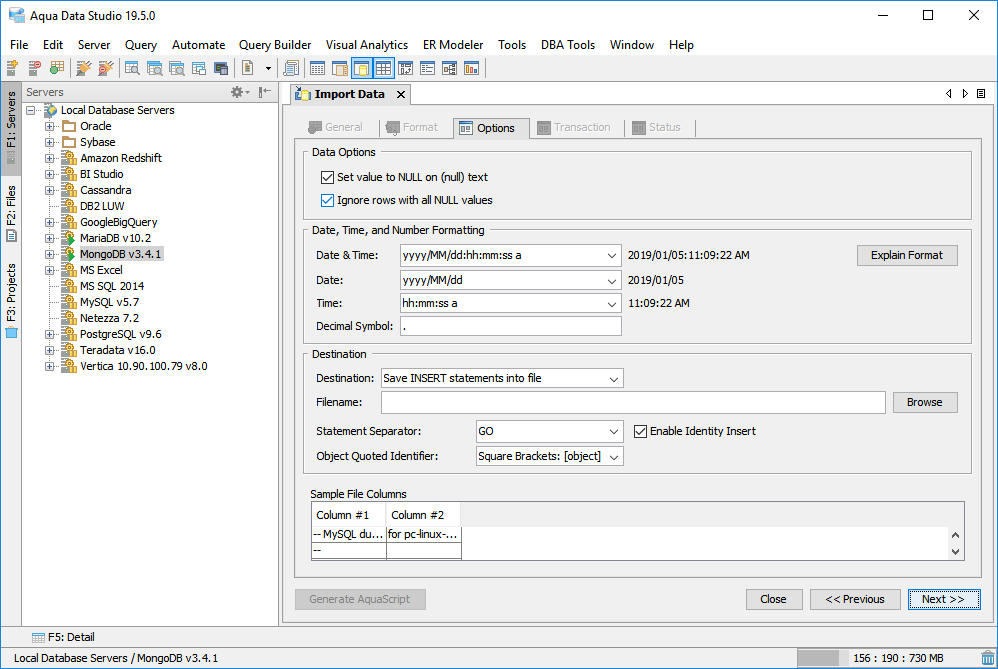
Task: Collapse the Local Database Servers root node
Action: tap(30, 110)
